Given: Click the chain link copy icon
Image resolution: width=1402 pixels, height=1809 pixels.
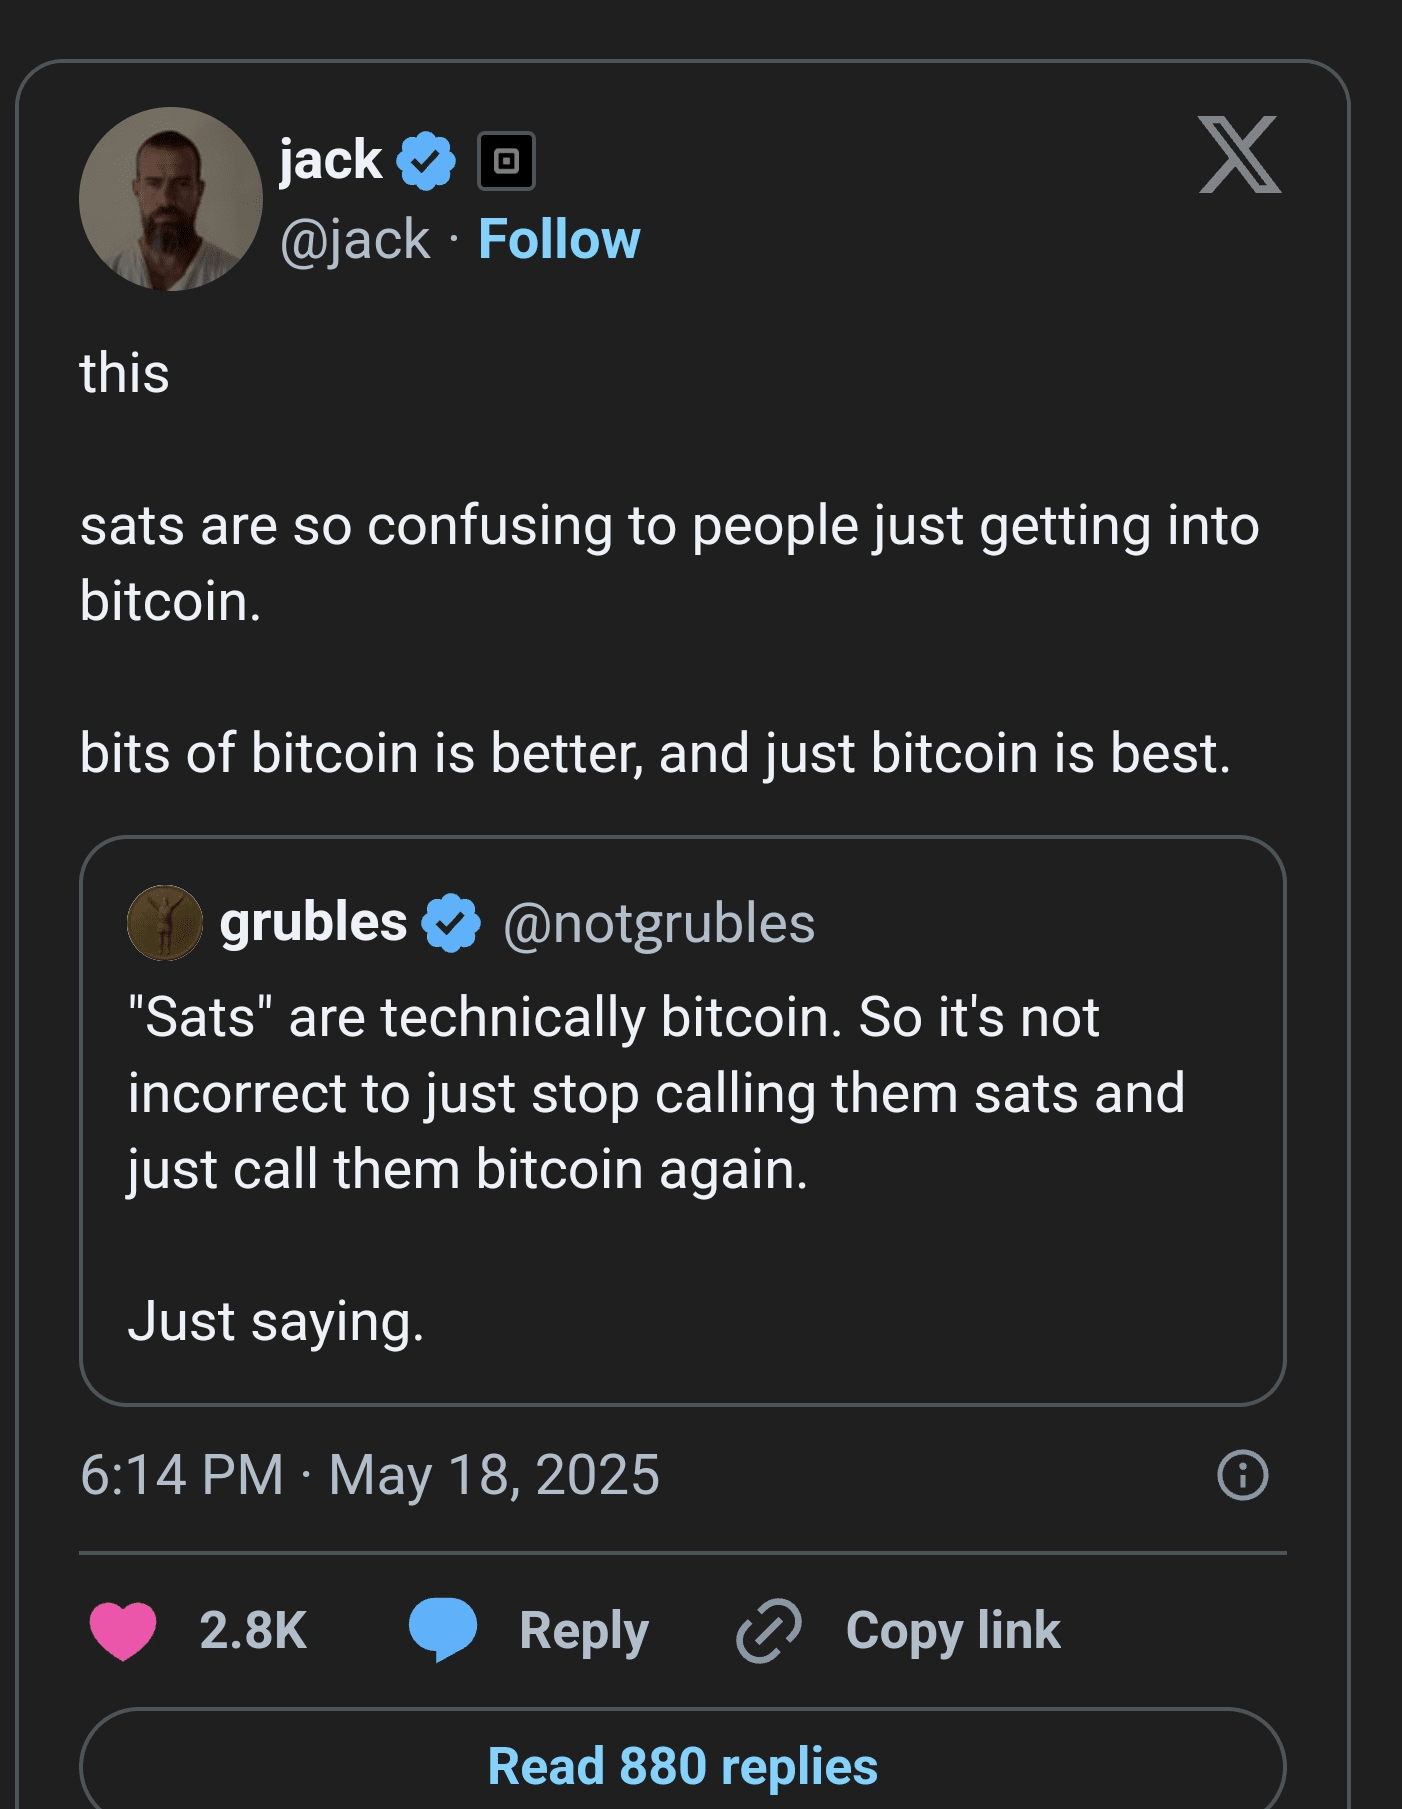Looking at the screenshot, I should [x=768, y=1630].
